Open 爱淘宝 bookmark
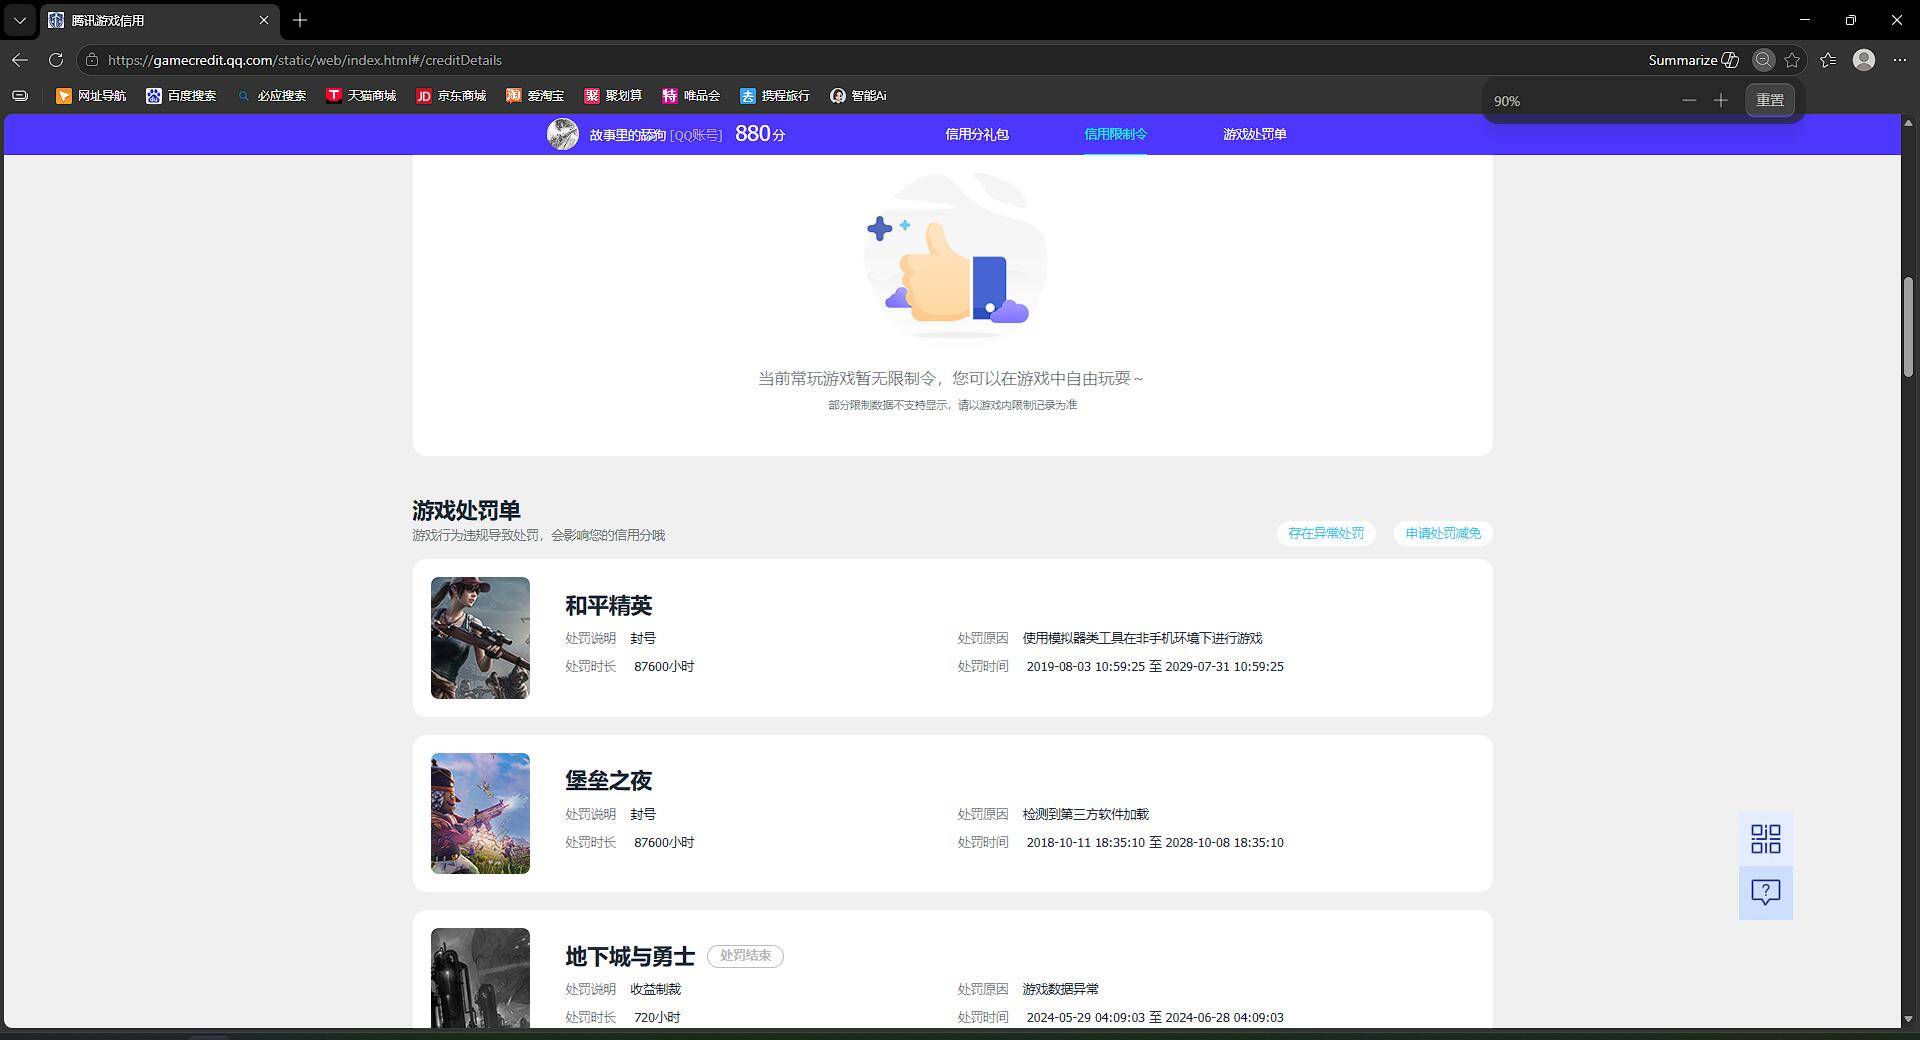 pos(535,96)
